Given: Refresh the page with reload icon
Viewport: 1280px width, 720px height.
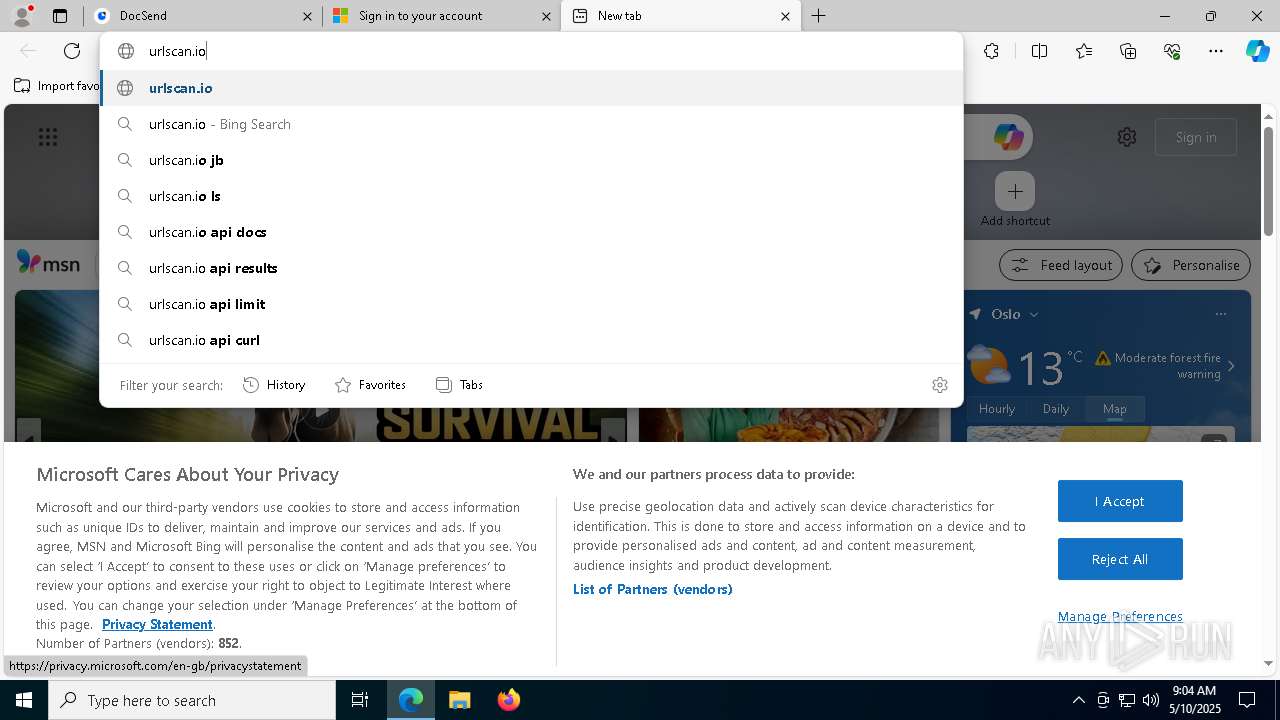Looking at the screenshot, I should pyautogui.click(x=72, y=51).
